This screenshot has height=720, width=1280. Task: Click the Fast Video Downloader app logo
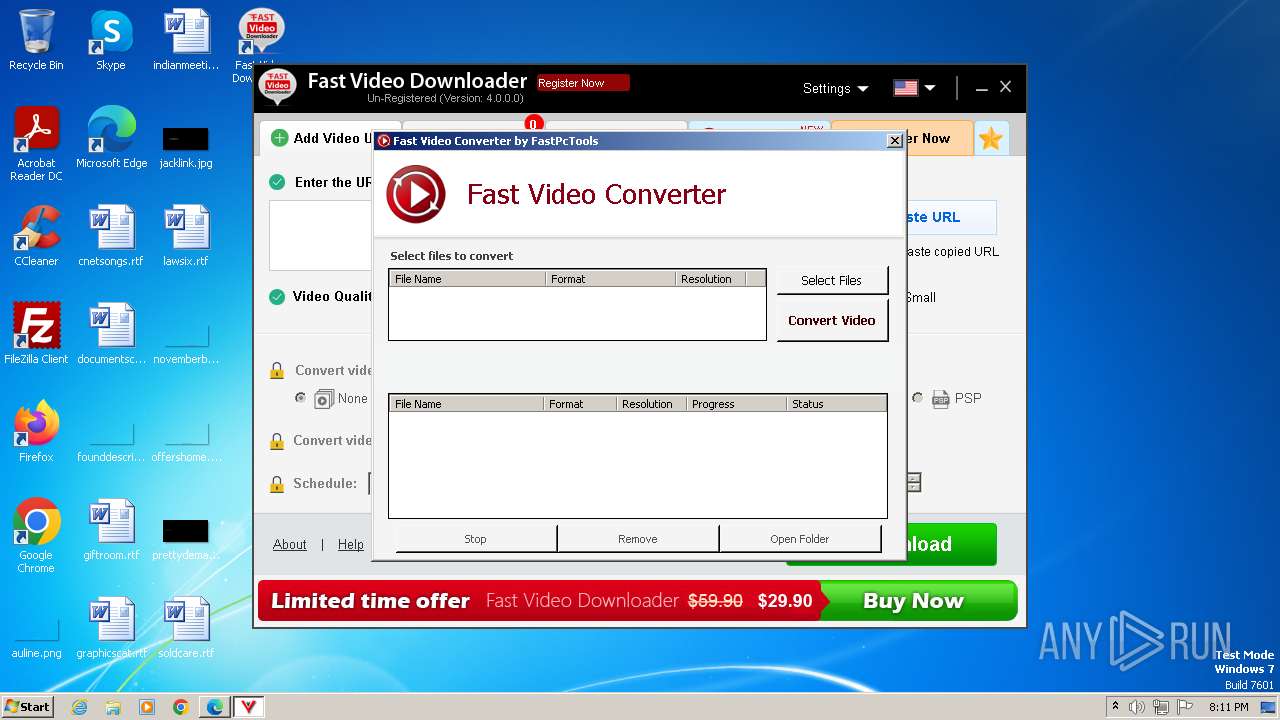(277, 87)
